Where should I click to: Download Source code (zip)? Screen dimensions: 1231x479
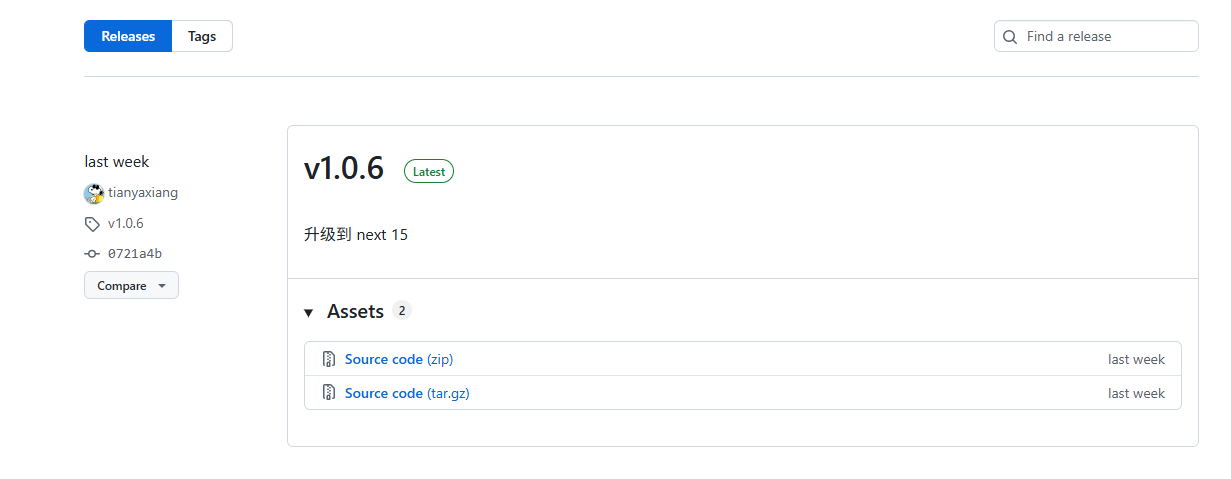[399, 359]
